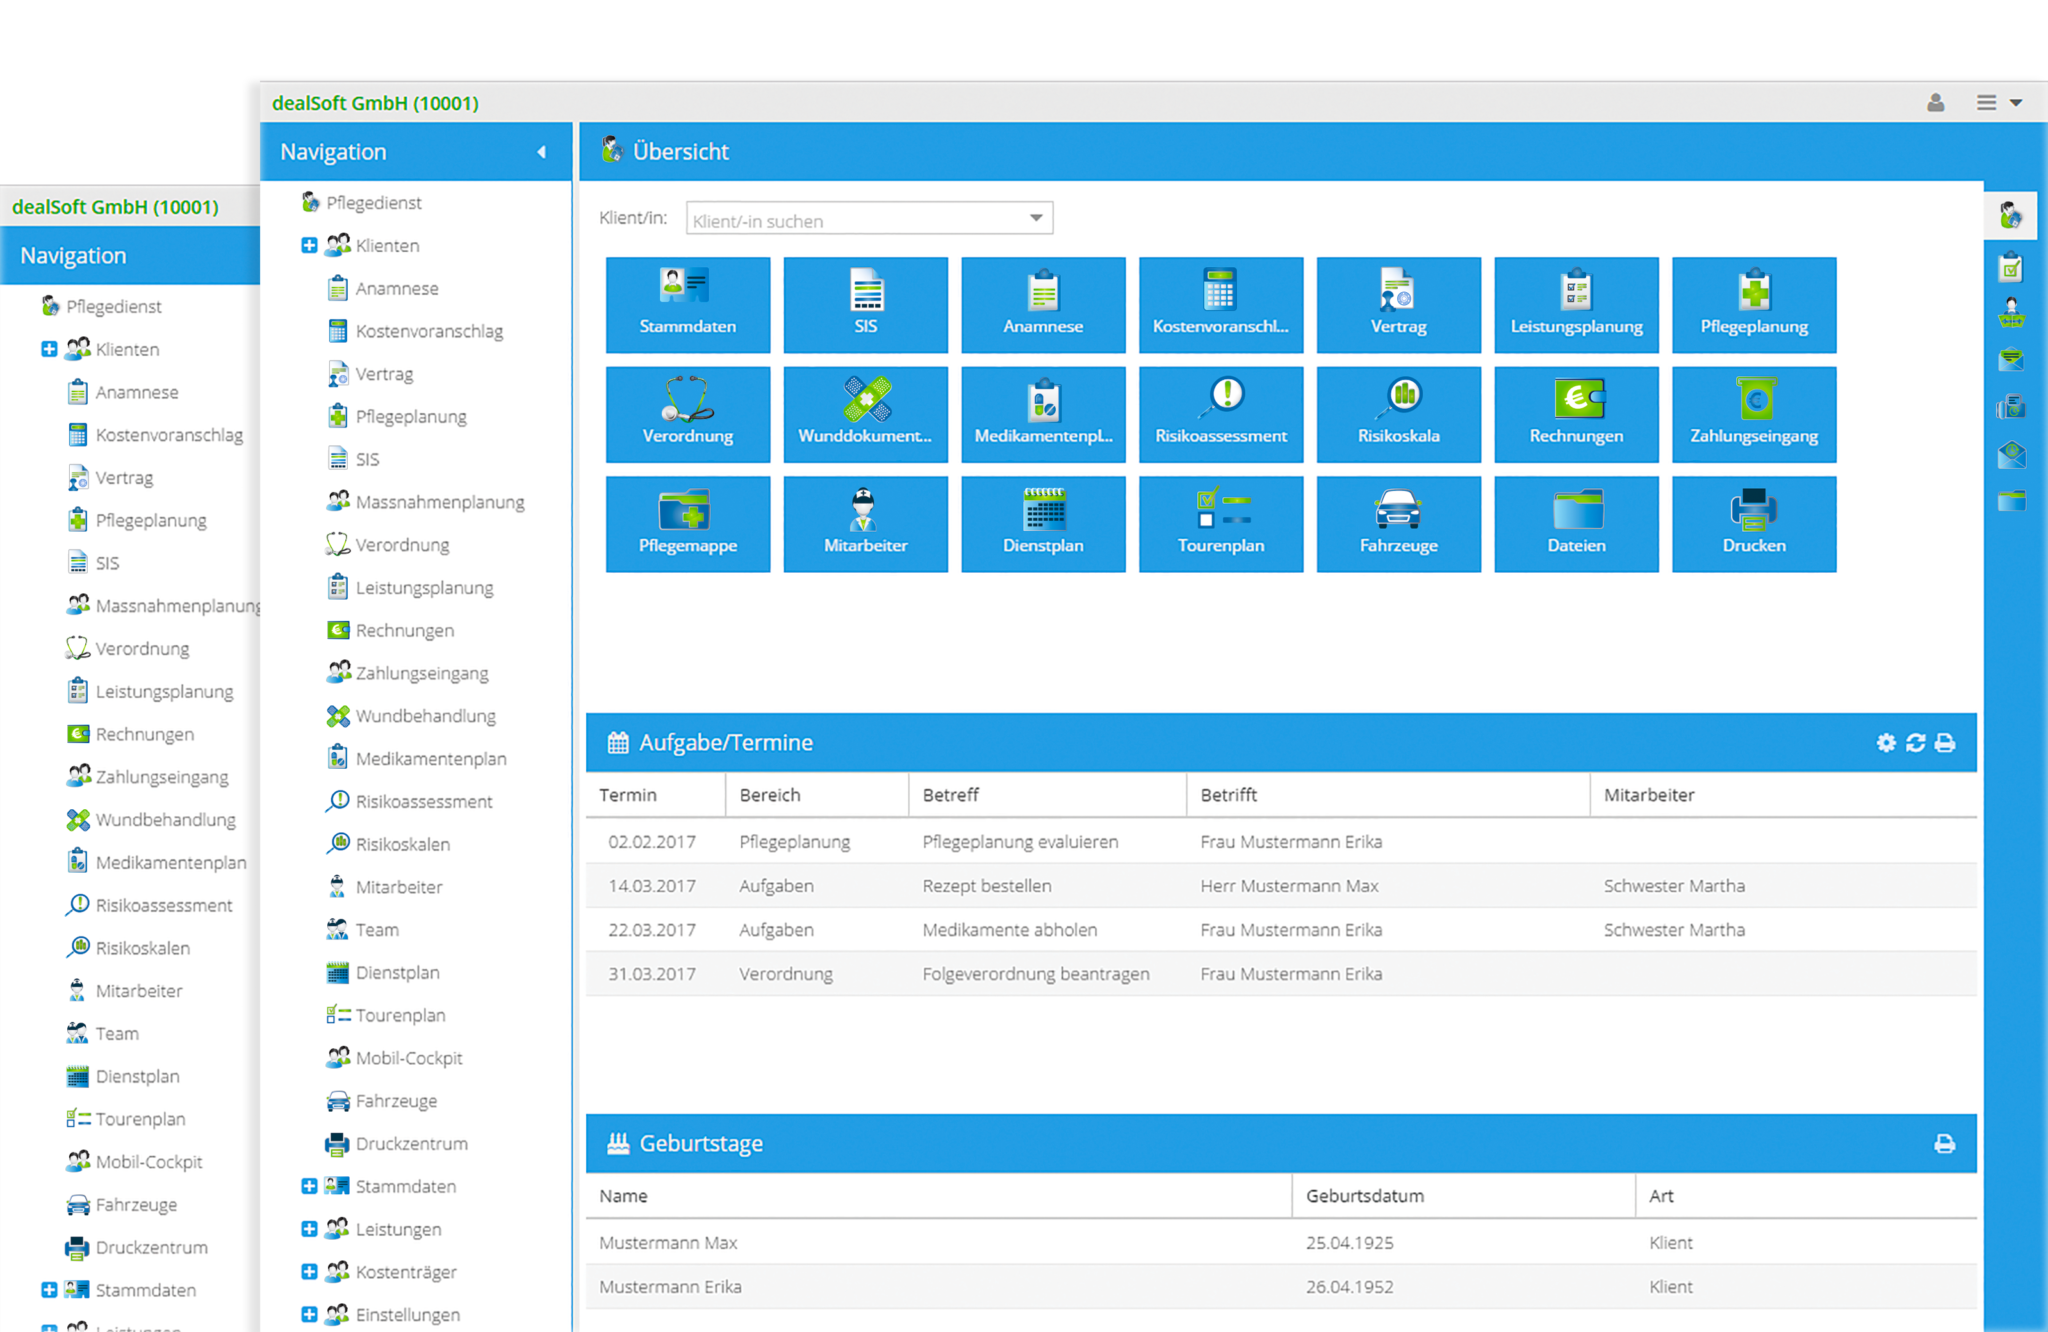Open the Fahrzeuge tile

(1398, 523)
